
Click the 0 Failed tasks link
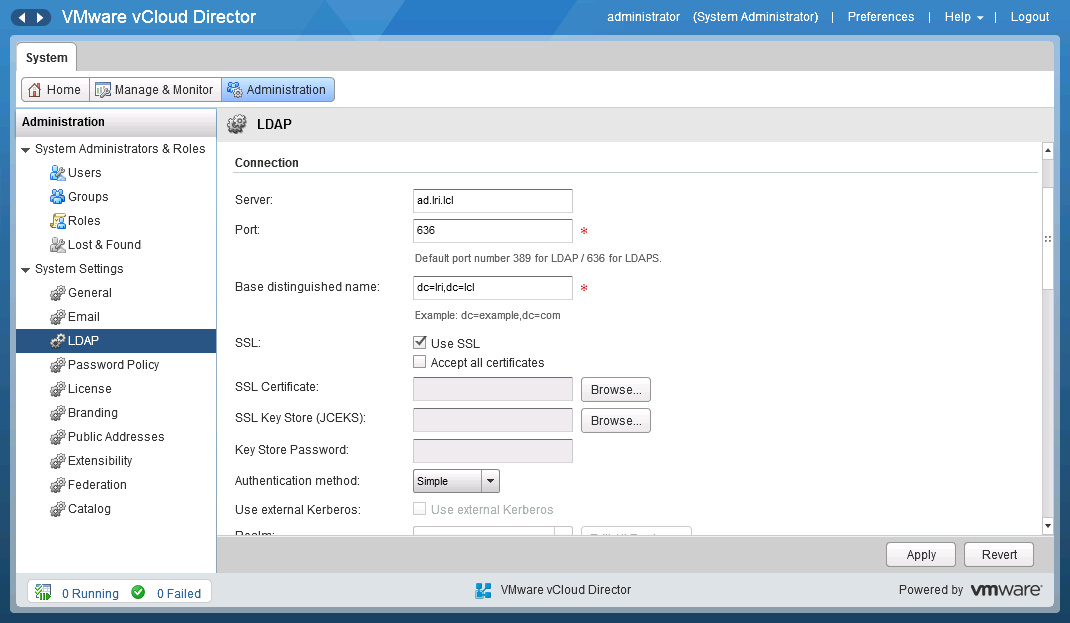(x=179, y=594)
